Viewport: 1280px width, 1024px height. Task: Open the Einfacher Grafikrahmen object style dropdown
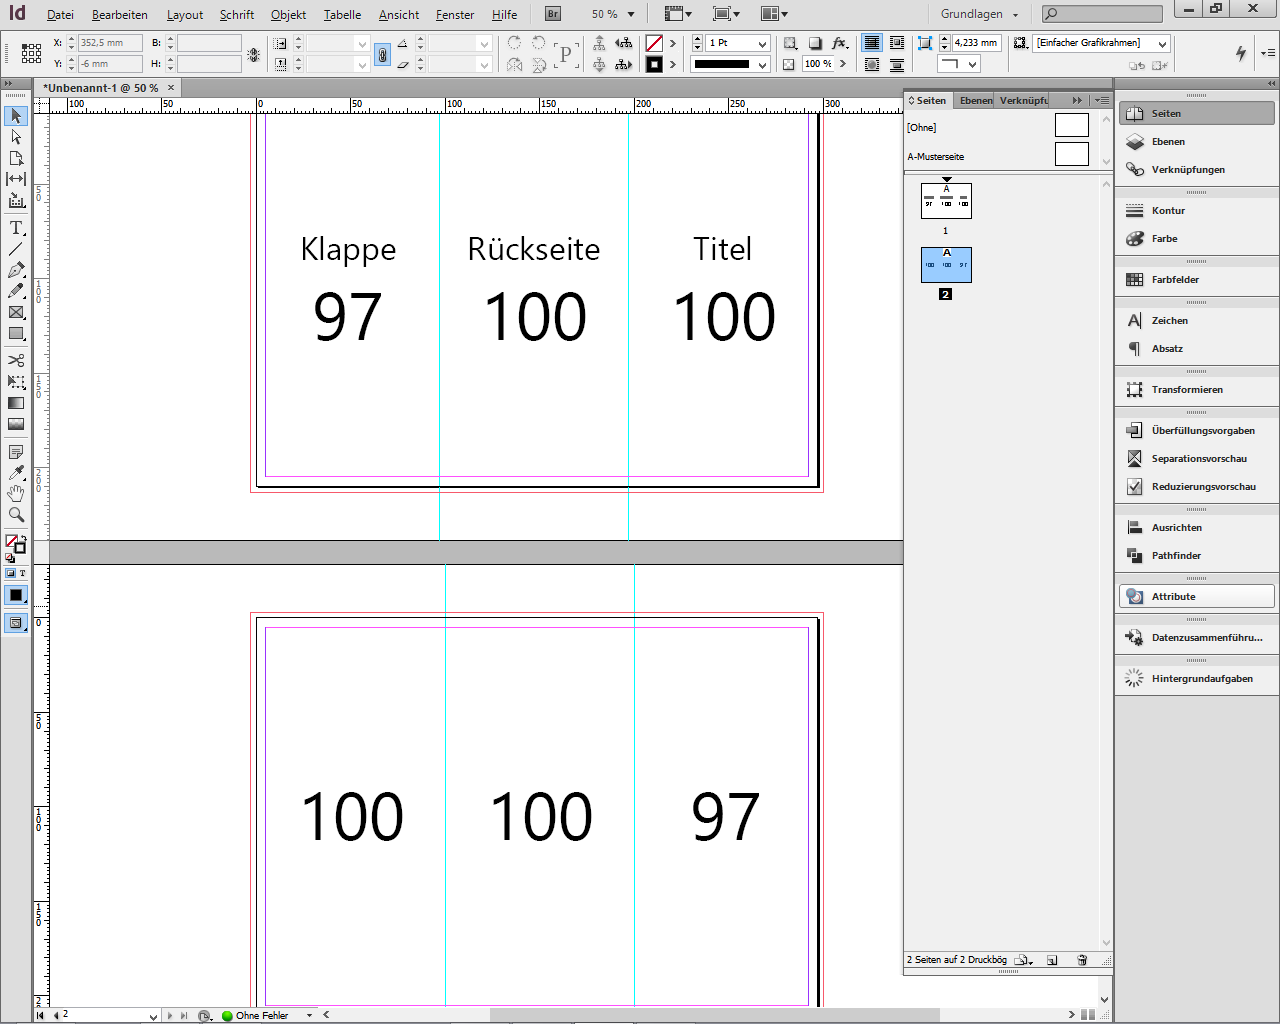pos(1162,44)
